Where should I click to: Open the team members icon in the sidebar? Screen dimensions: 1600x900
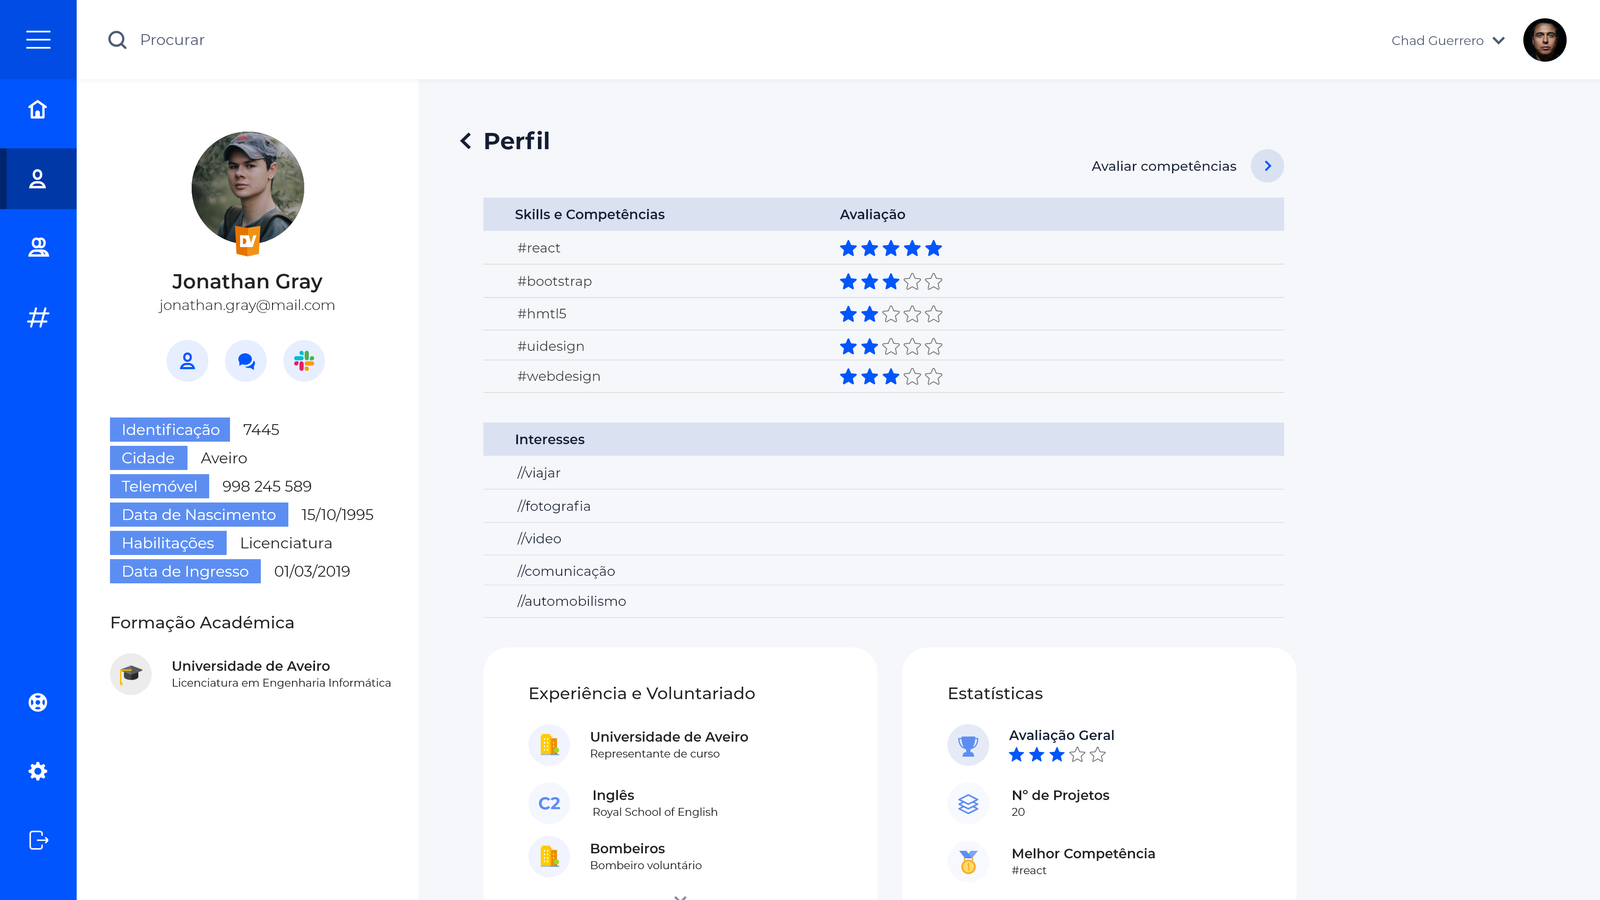(38, 247)
